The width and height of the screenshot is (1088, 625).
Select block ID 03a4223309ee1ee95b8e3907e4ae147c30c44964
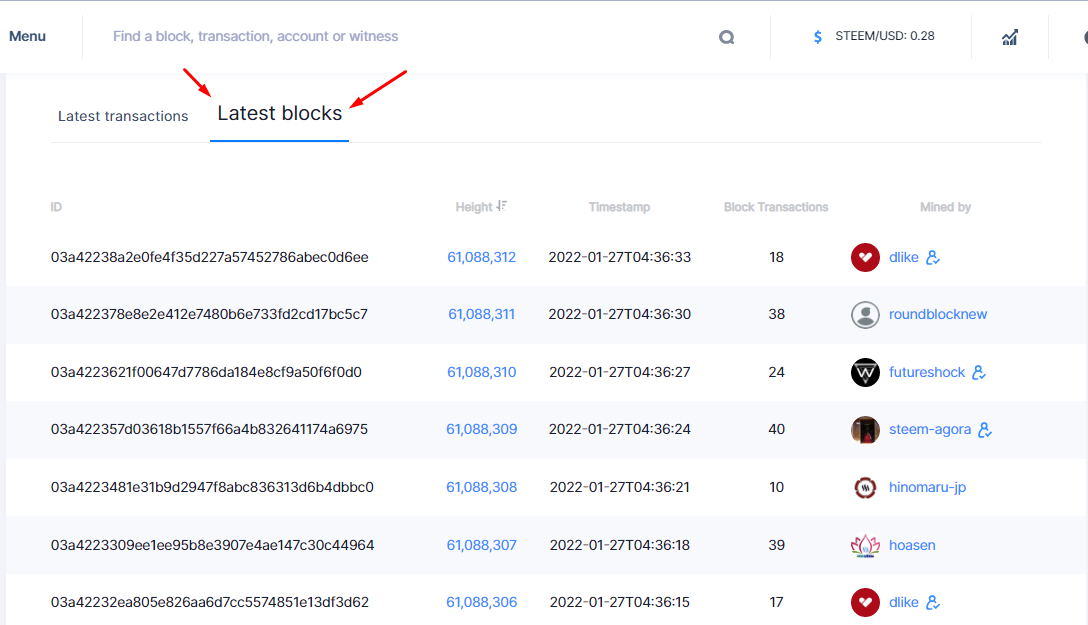pos(212,545)
